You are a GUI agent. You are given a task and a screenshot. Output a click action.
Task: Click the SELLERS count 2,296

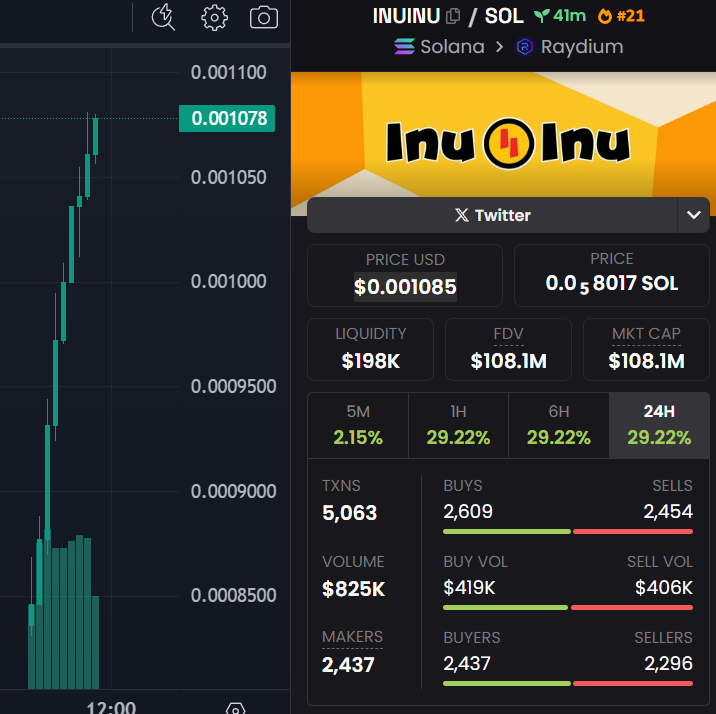[x=669, y=663]
